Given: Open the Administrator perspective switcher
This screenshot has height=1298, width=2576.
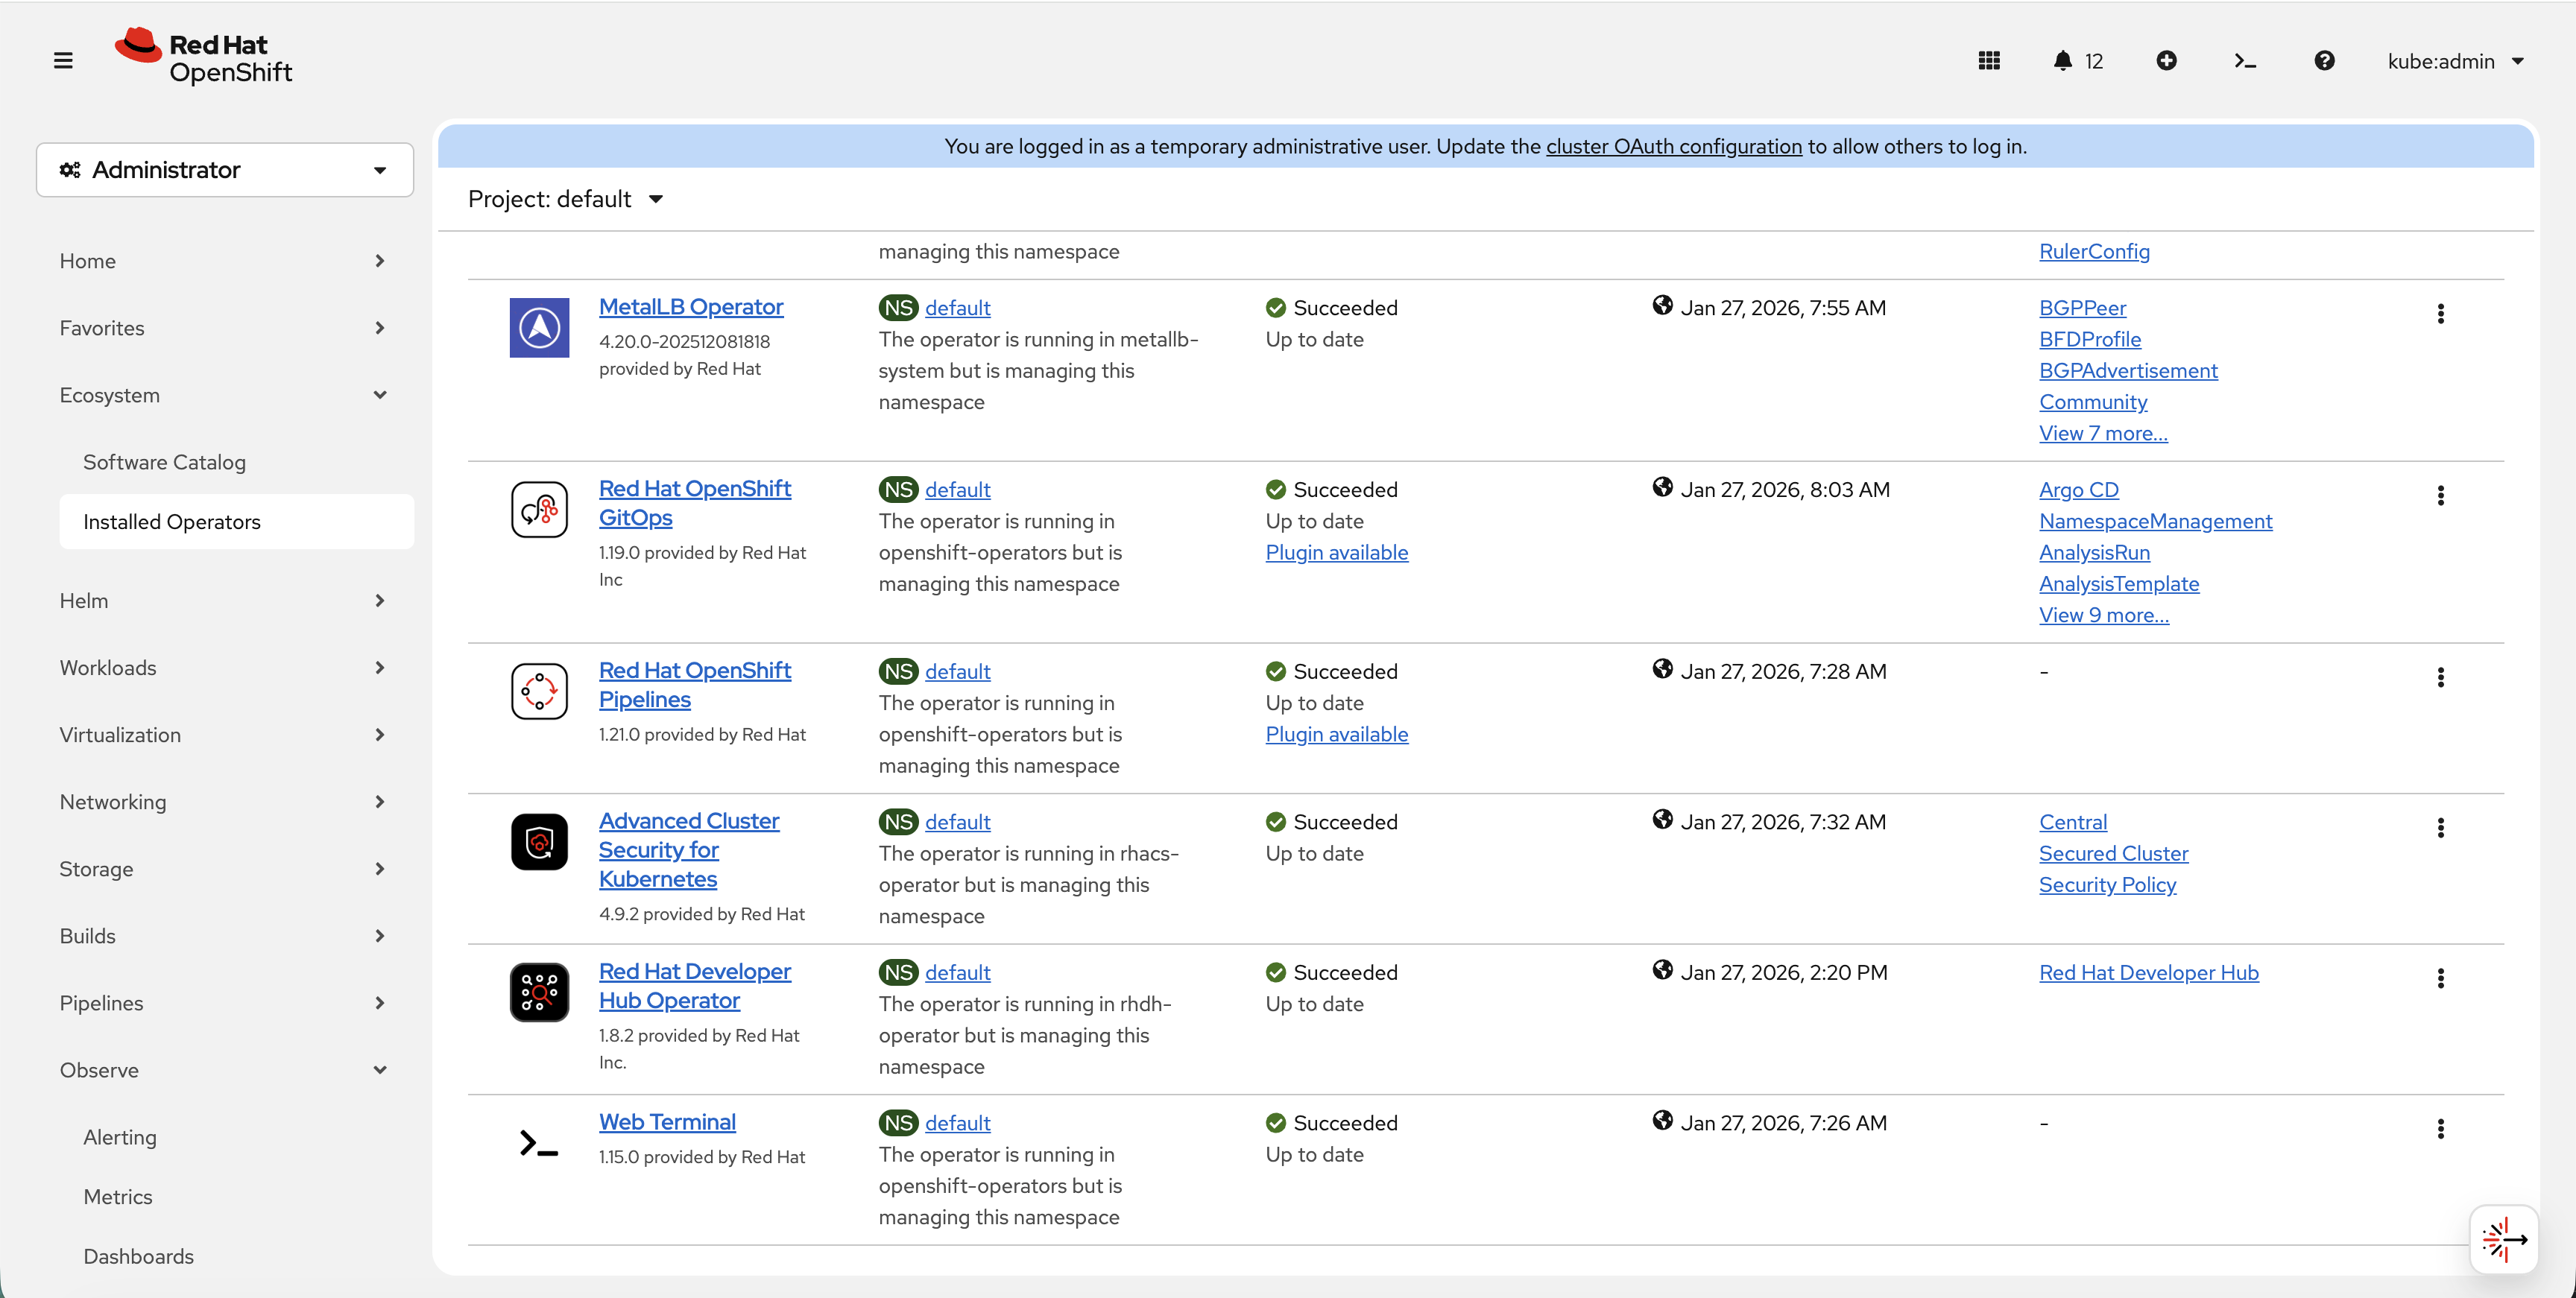Looking at the screenshot, I should pos(224,169).
